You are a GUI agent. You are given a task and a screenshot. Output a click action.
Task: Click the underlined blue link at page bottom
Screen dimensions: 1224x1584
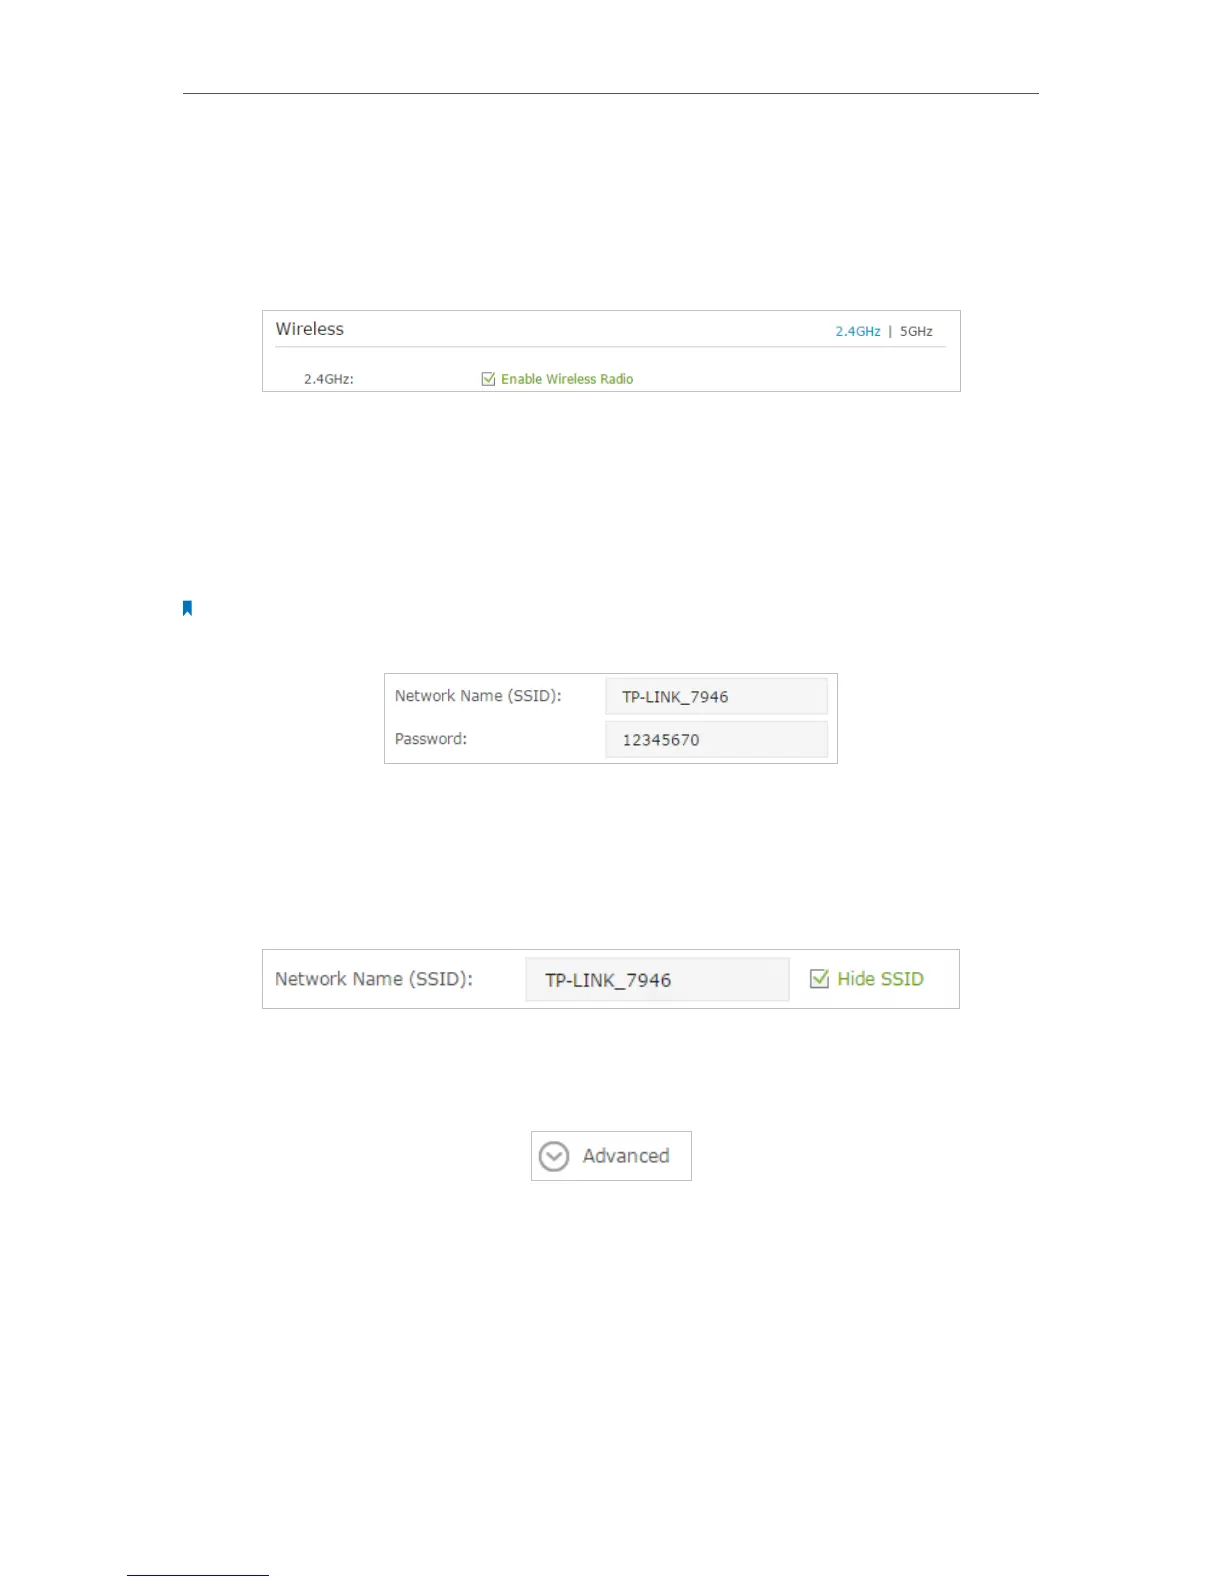[198, 1575]
